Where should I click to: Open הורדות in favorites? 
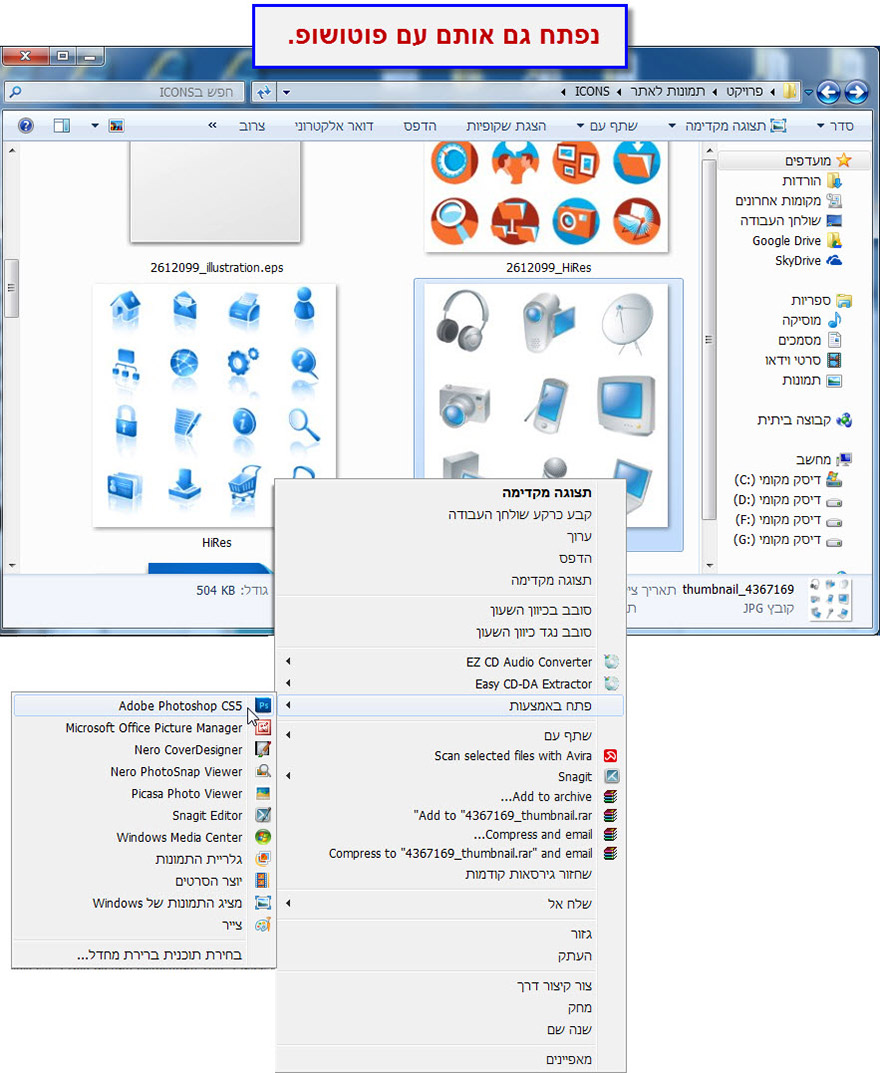click(x=812, y=181)
